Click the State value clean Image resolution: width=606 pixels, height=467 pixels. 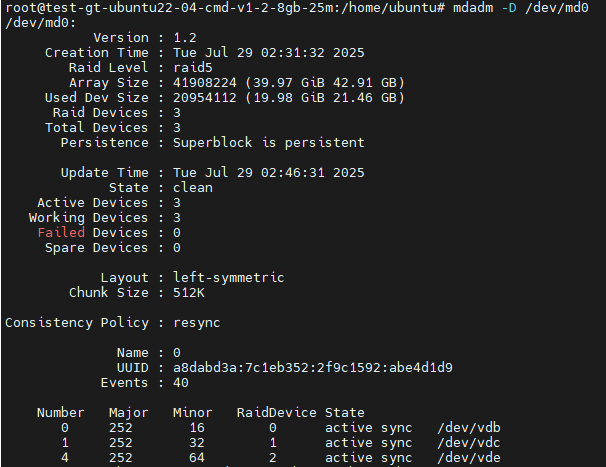pos(193,188)
